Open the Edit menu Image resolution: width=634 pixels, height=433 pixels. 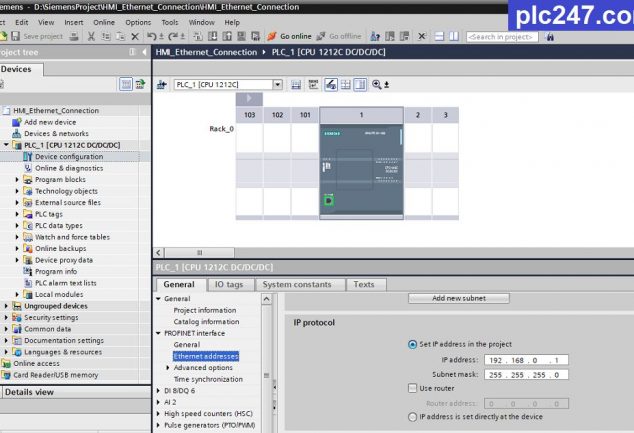pos(22,22)
